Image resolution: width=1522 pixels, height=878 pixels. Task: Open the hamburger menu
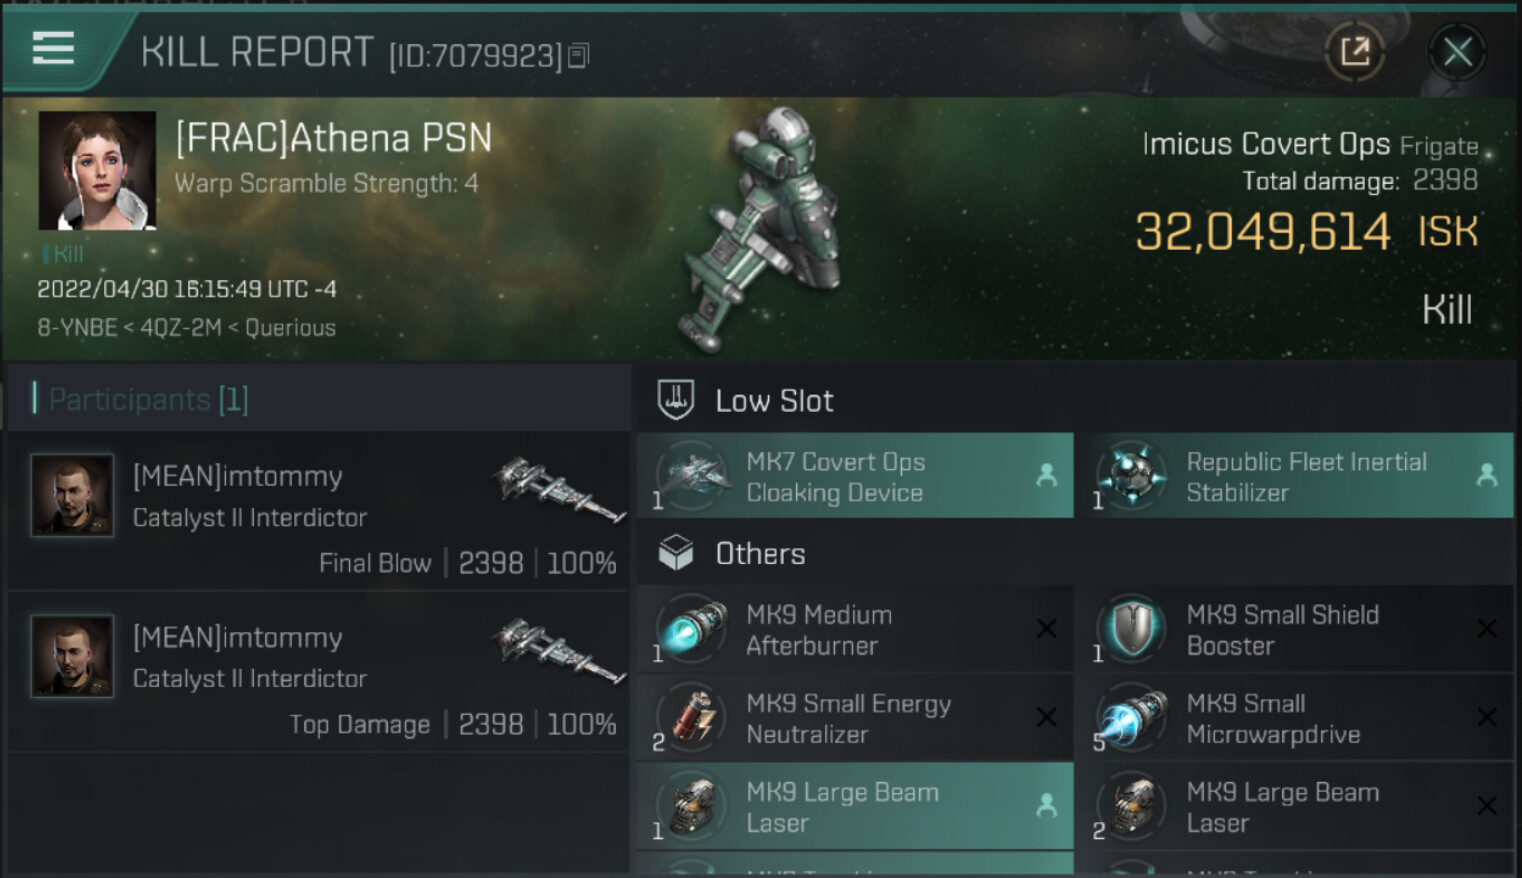[x=53, y=48]
